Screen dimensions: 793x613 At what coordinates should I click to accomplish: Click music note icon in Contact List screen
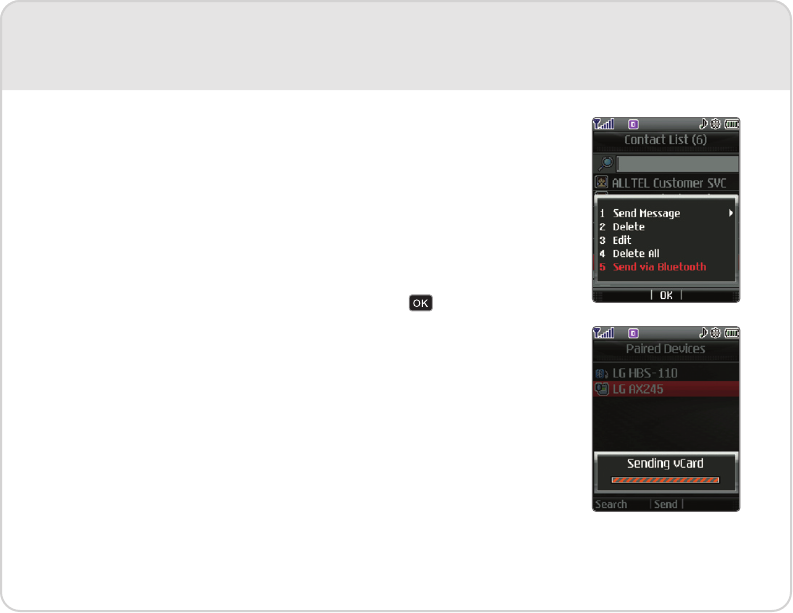(x=703, y=123)
